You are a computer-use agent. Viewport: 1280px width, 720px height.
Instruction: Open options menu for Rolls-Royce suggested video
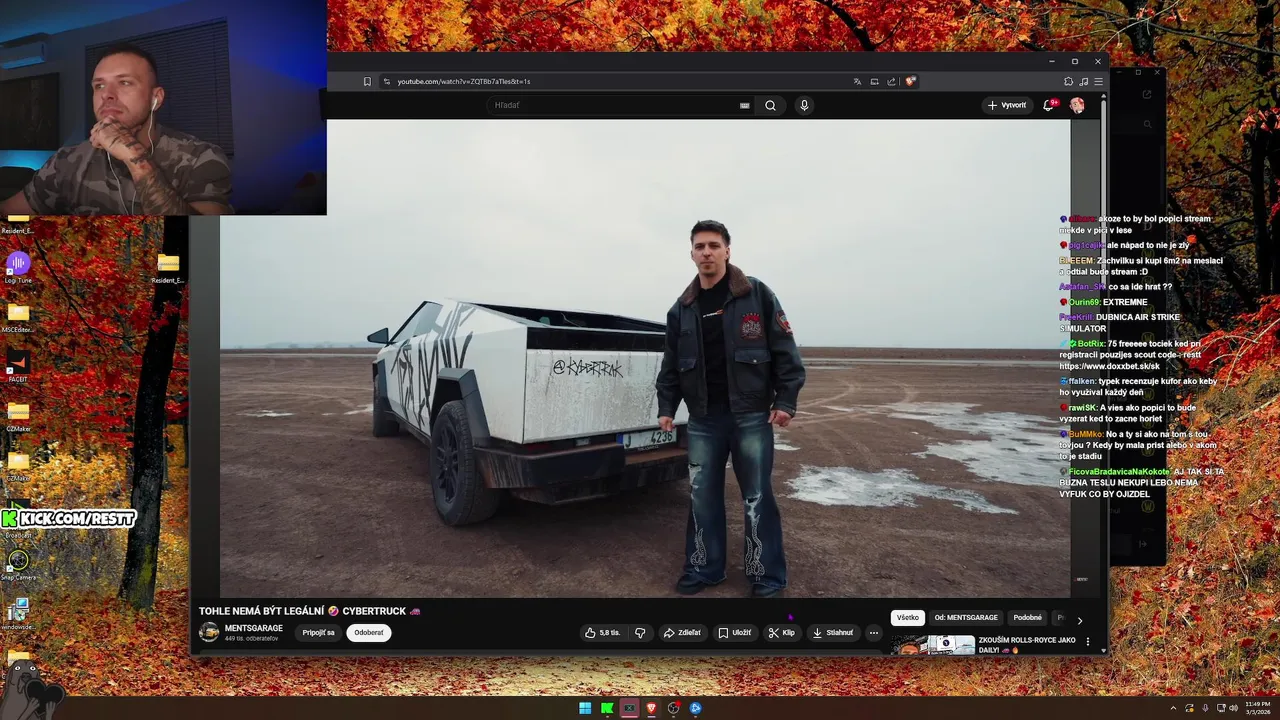[1088, 642]
